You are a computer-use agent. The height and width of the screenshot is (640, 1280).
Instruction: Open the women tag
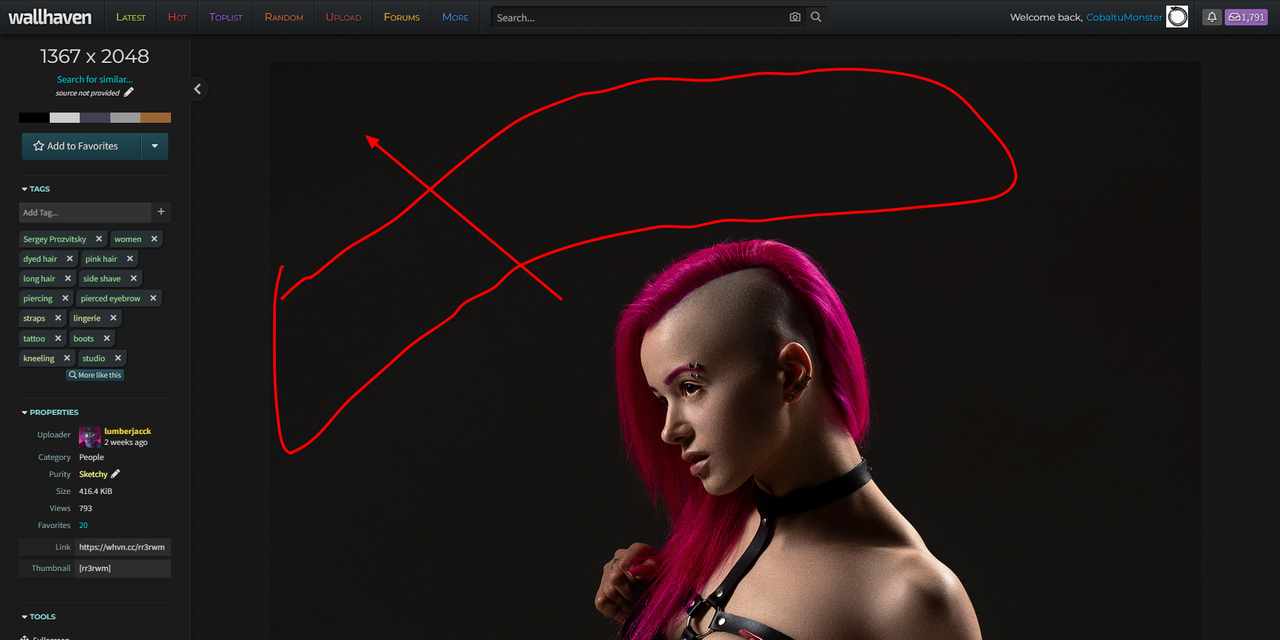coord(127,239)
